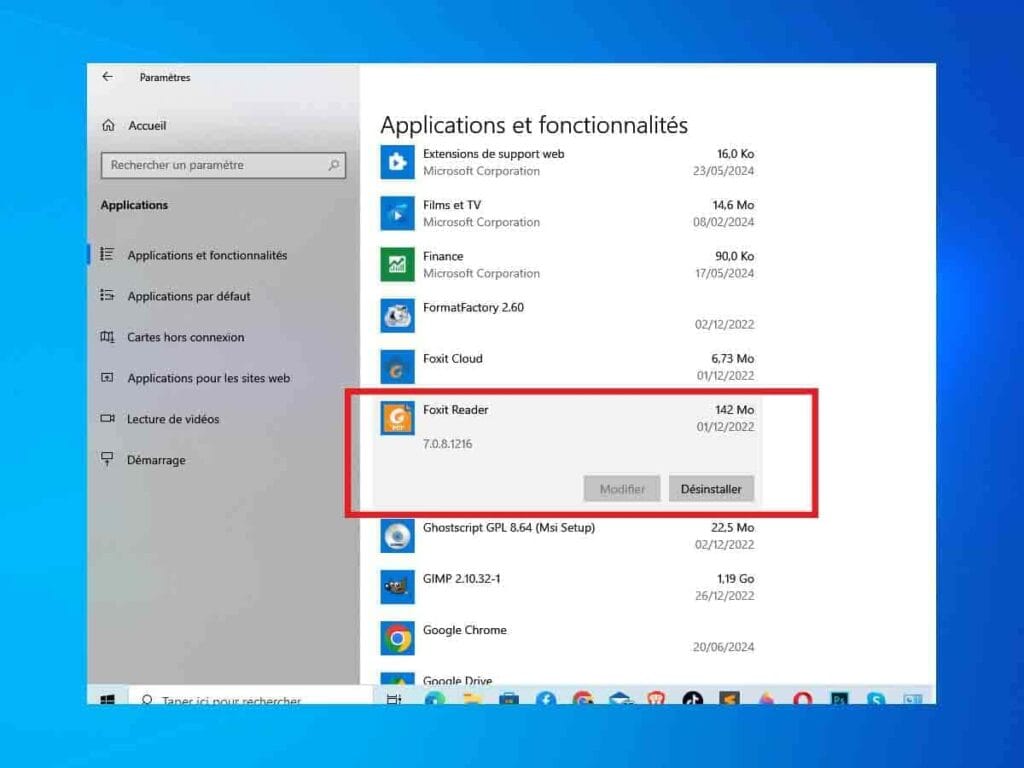Click the Ghostscript GPL app icon
1024x768 pixels.
pyautogui.click(x=397, y=536)
